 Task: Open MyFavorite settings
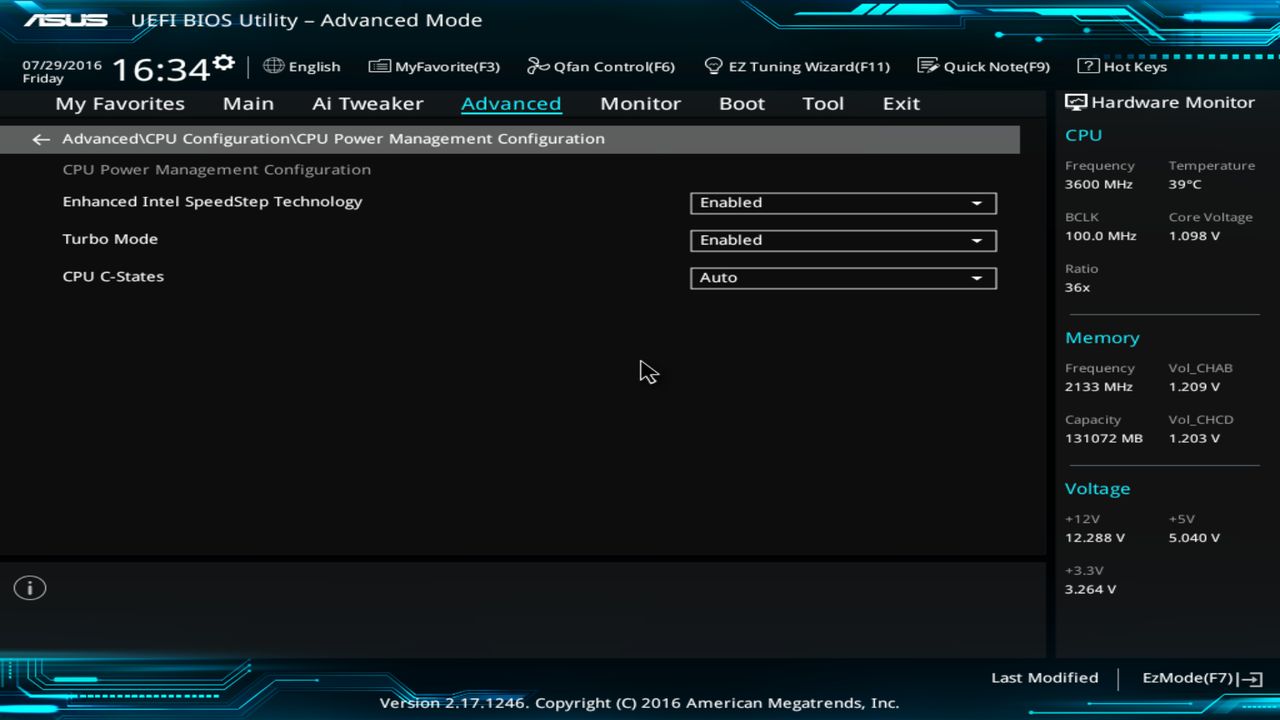tap(433, 66)
